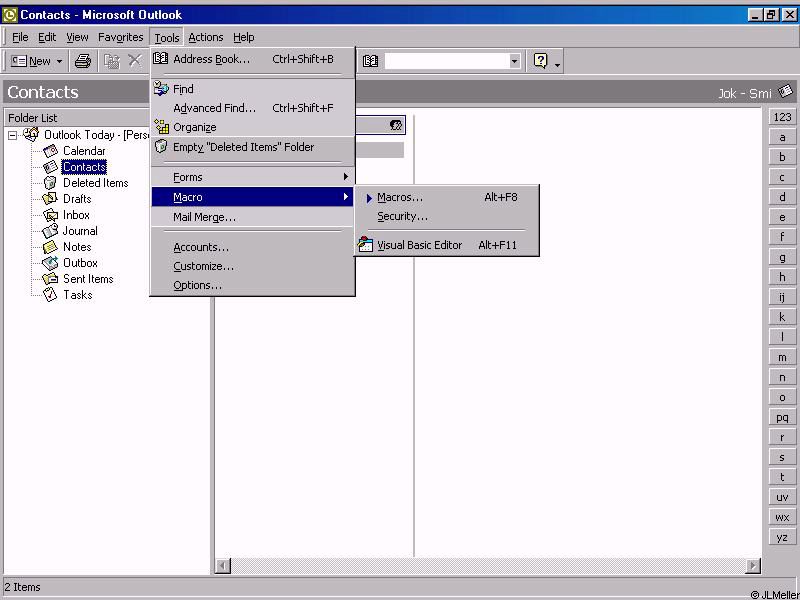800x600 pixels.
Task: Open the Inbox folder
Action: (x=76, y=215)
